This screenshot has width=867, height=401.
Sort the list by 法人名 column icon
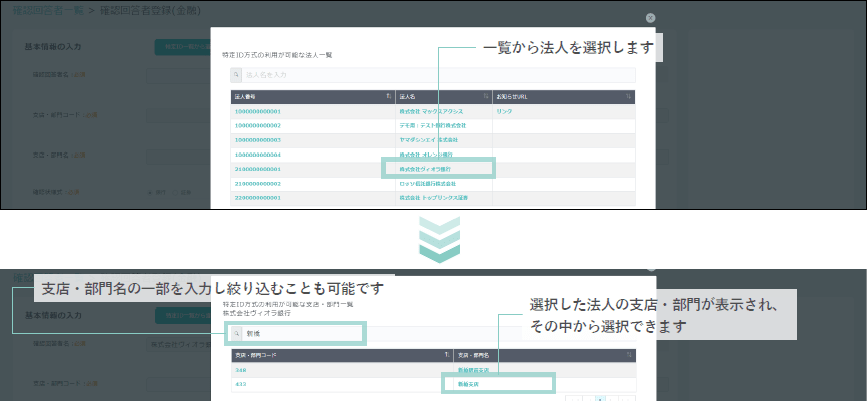click(484, 97)
